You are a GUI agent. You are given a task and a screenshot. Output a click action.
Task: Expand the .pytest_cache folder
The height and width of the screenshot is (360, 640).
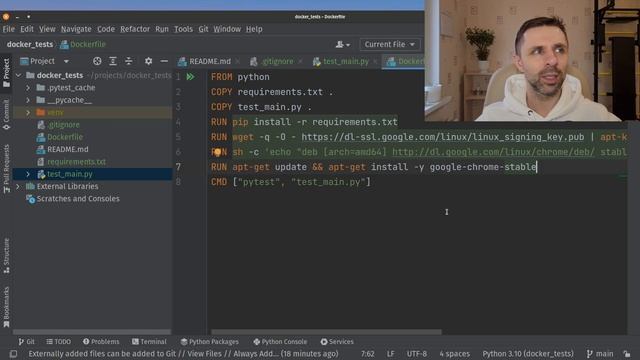[x=28, y=88]
